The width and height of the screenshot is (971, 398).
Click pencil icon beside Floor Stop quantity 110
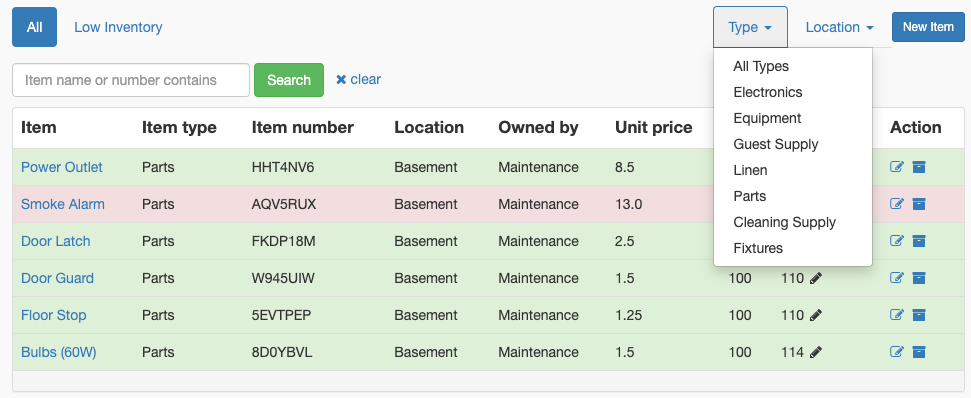pyautogui.click(x=816, y=315)
